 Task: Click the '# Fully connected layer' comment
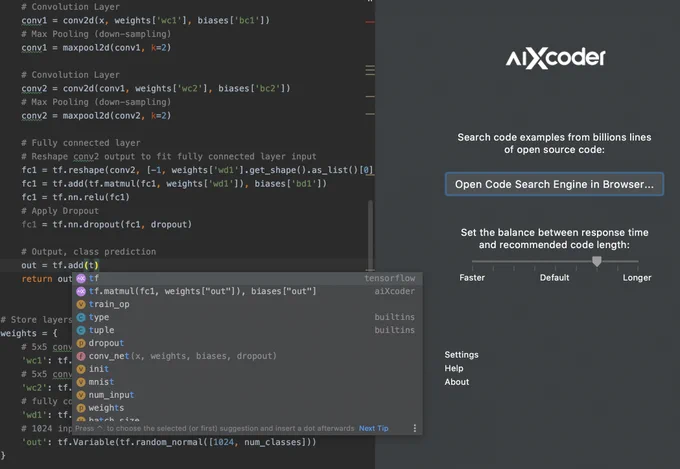tap(81, 143)
